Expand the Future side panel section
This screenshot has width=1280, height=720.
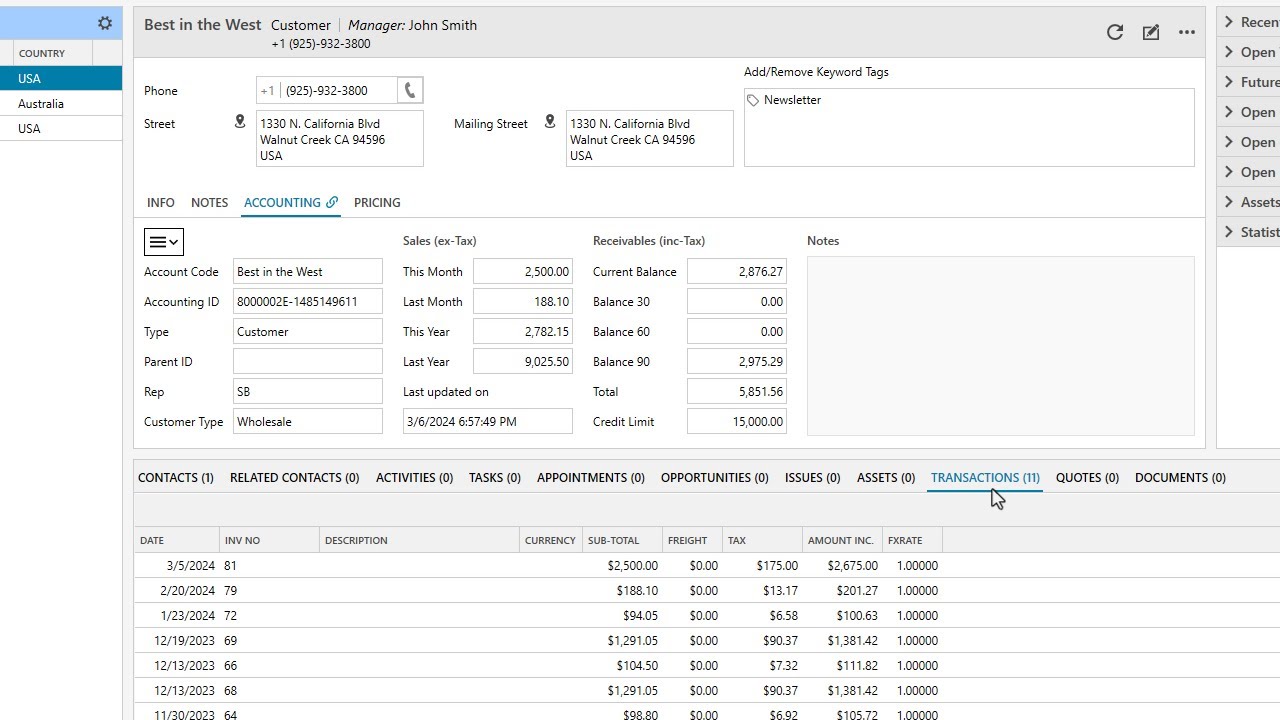click(x=1249, y=82)
